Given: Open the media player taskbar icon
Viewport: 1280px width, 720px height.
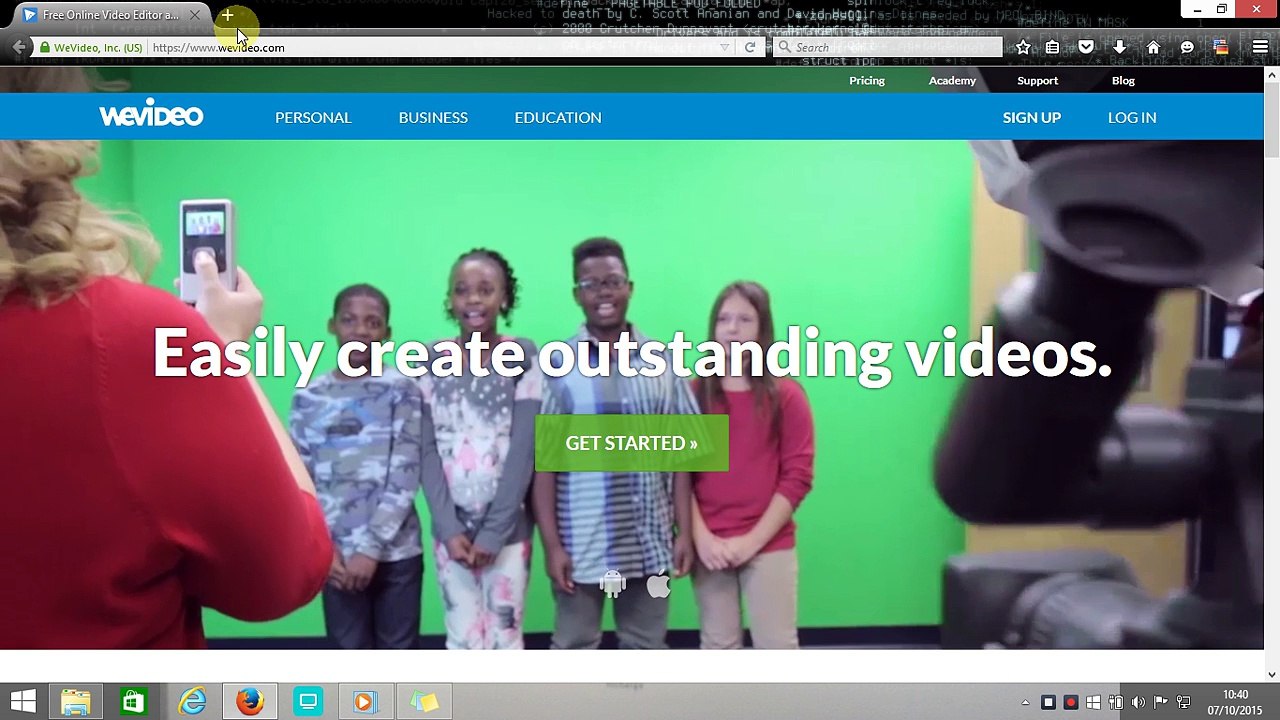Looking at the screenshot, I should [365, 702].
